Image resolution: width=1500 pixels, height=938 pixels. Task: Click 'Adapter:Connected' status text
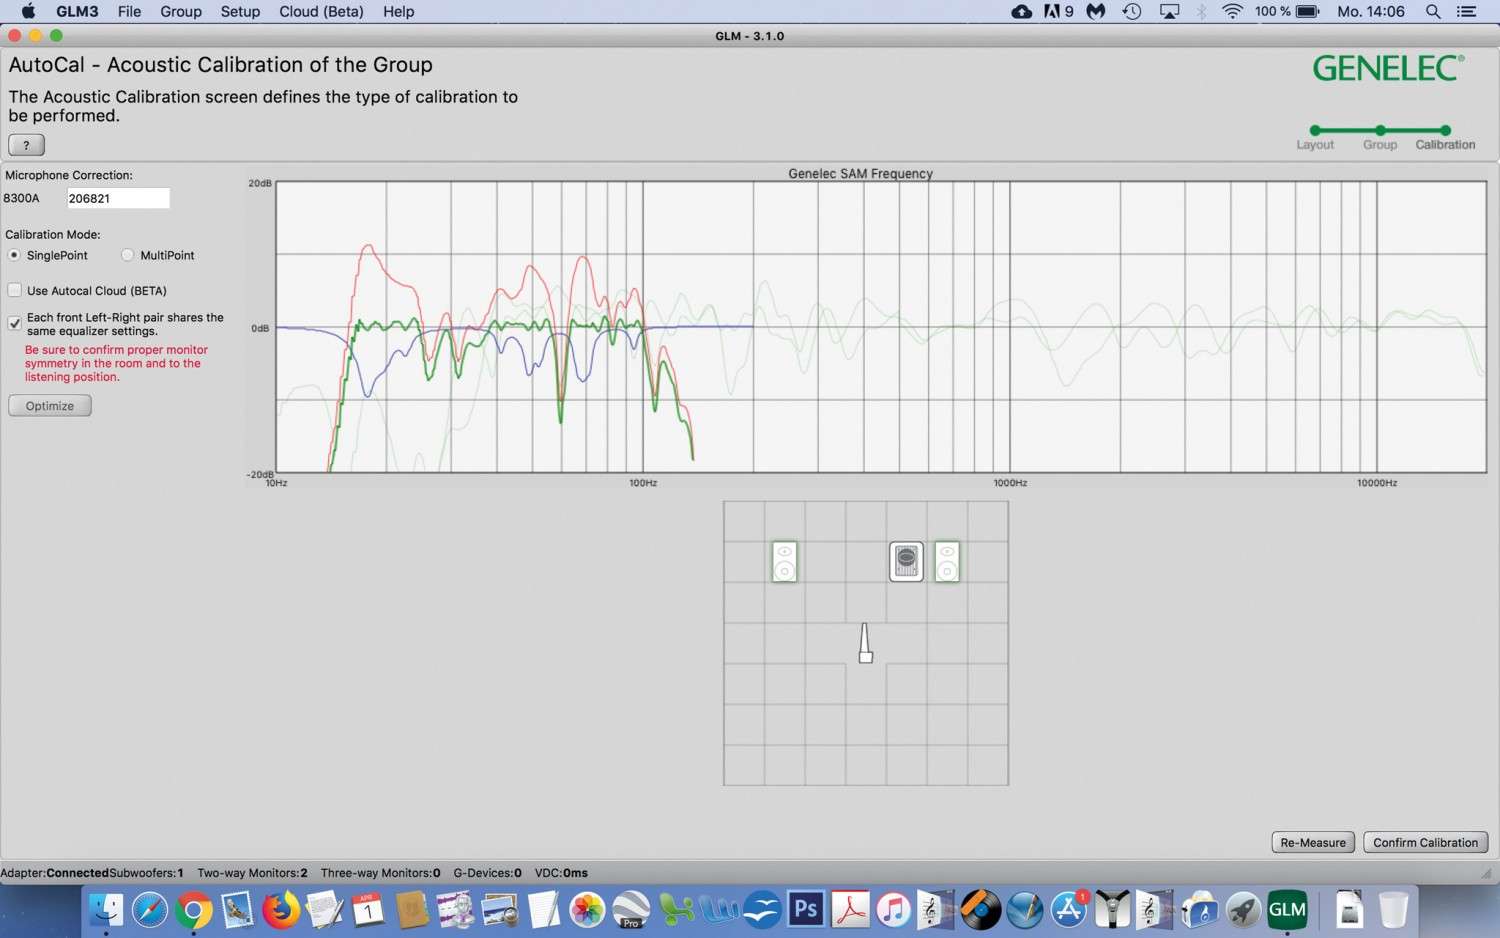tap(54, 873)
